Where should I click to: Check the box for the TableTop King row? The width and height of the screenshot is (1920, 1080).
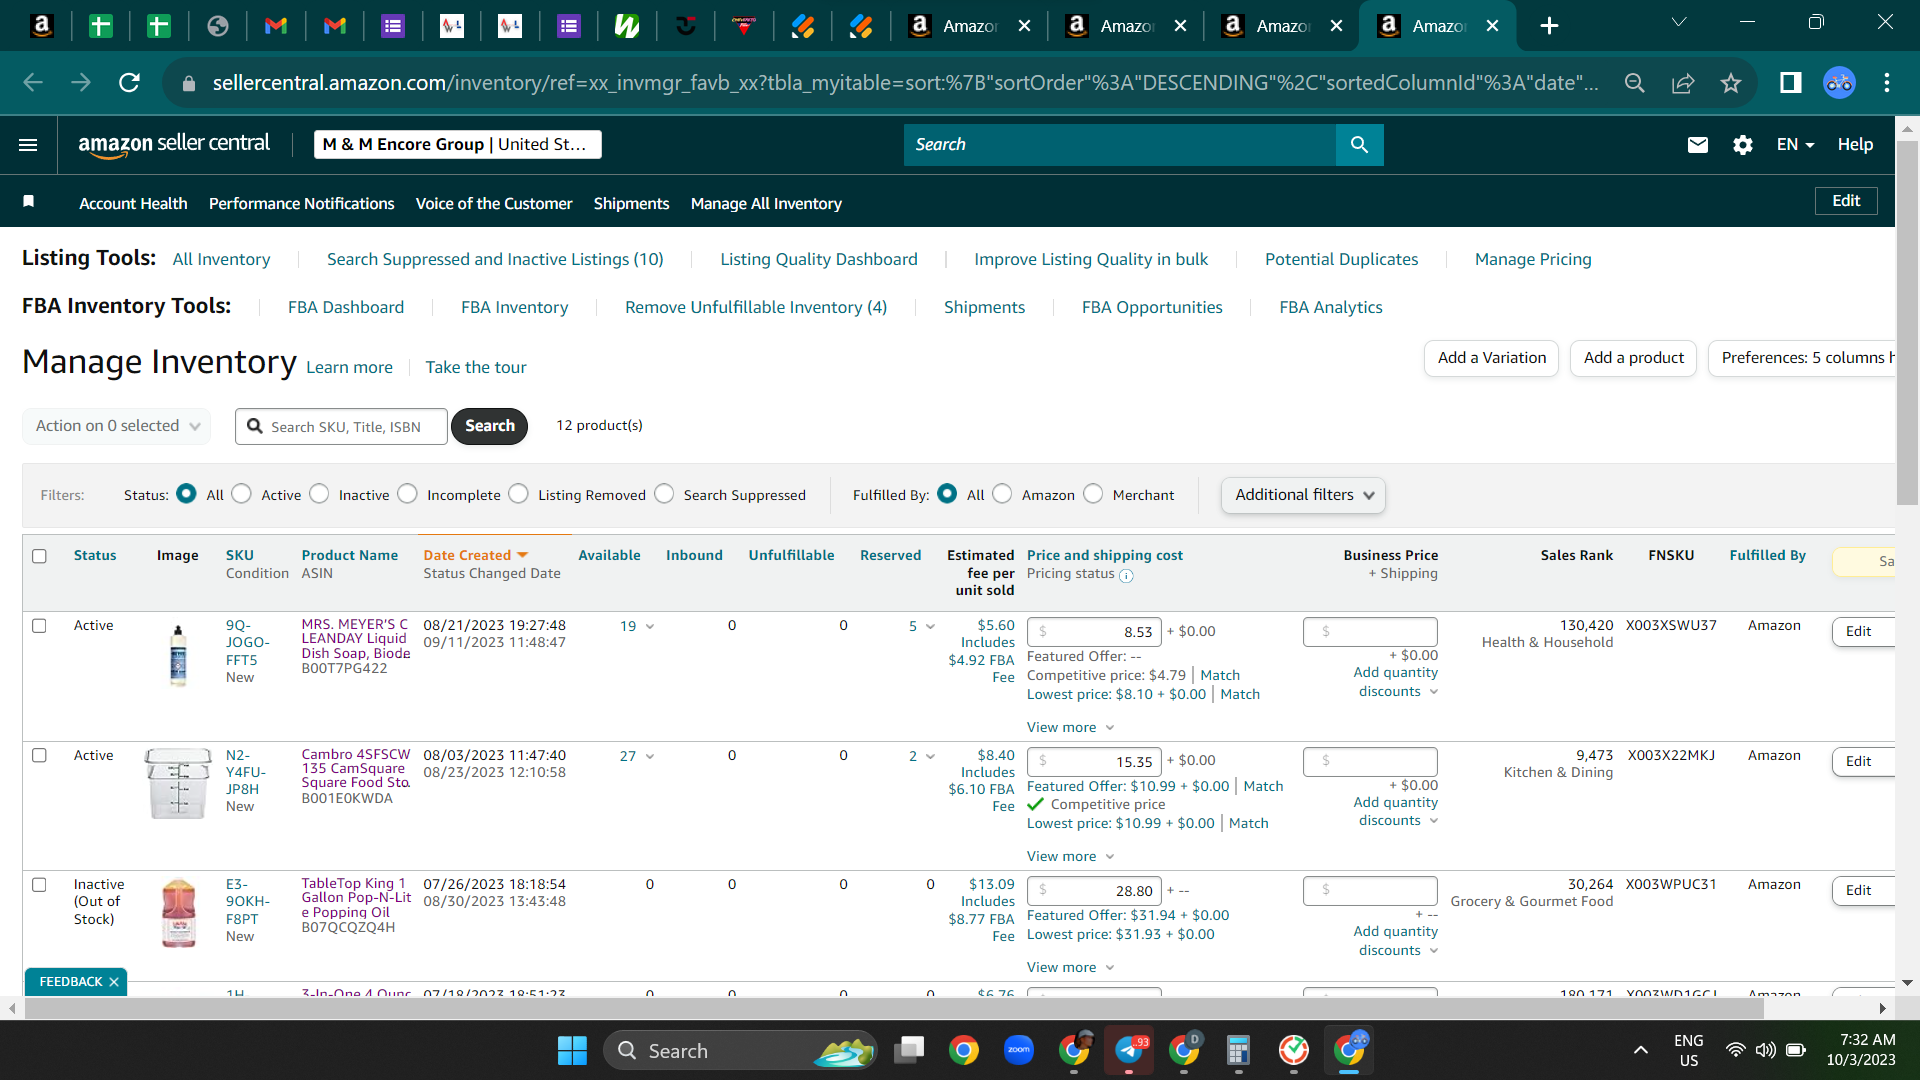tap(39, 885)
